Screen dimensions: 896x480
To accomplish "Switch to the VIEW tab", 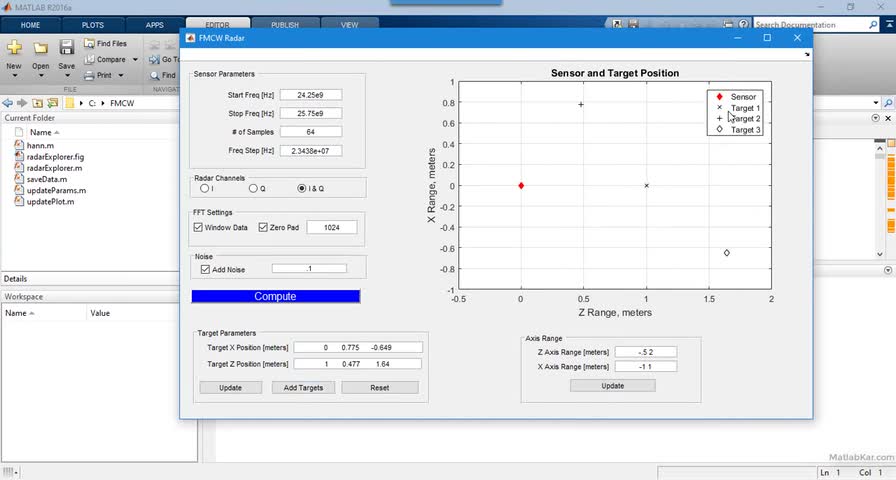I will tap(349, 25).
